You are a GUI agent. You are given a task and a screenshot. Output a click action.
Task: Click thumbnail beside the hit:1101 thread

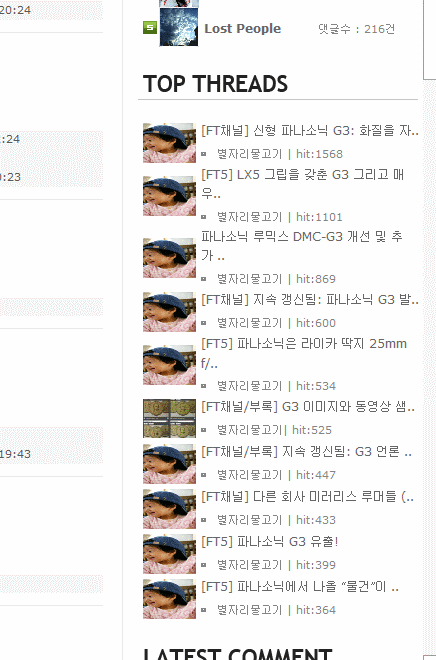169,196
